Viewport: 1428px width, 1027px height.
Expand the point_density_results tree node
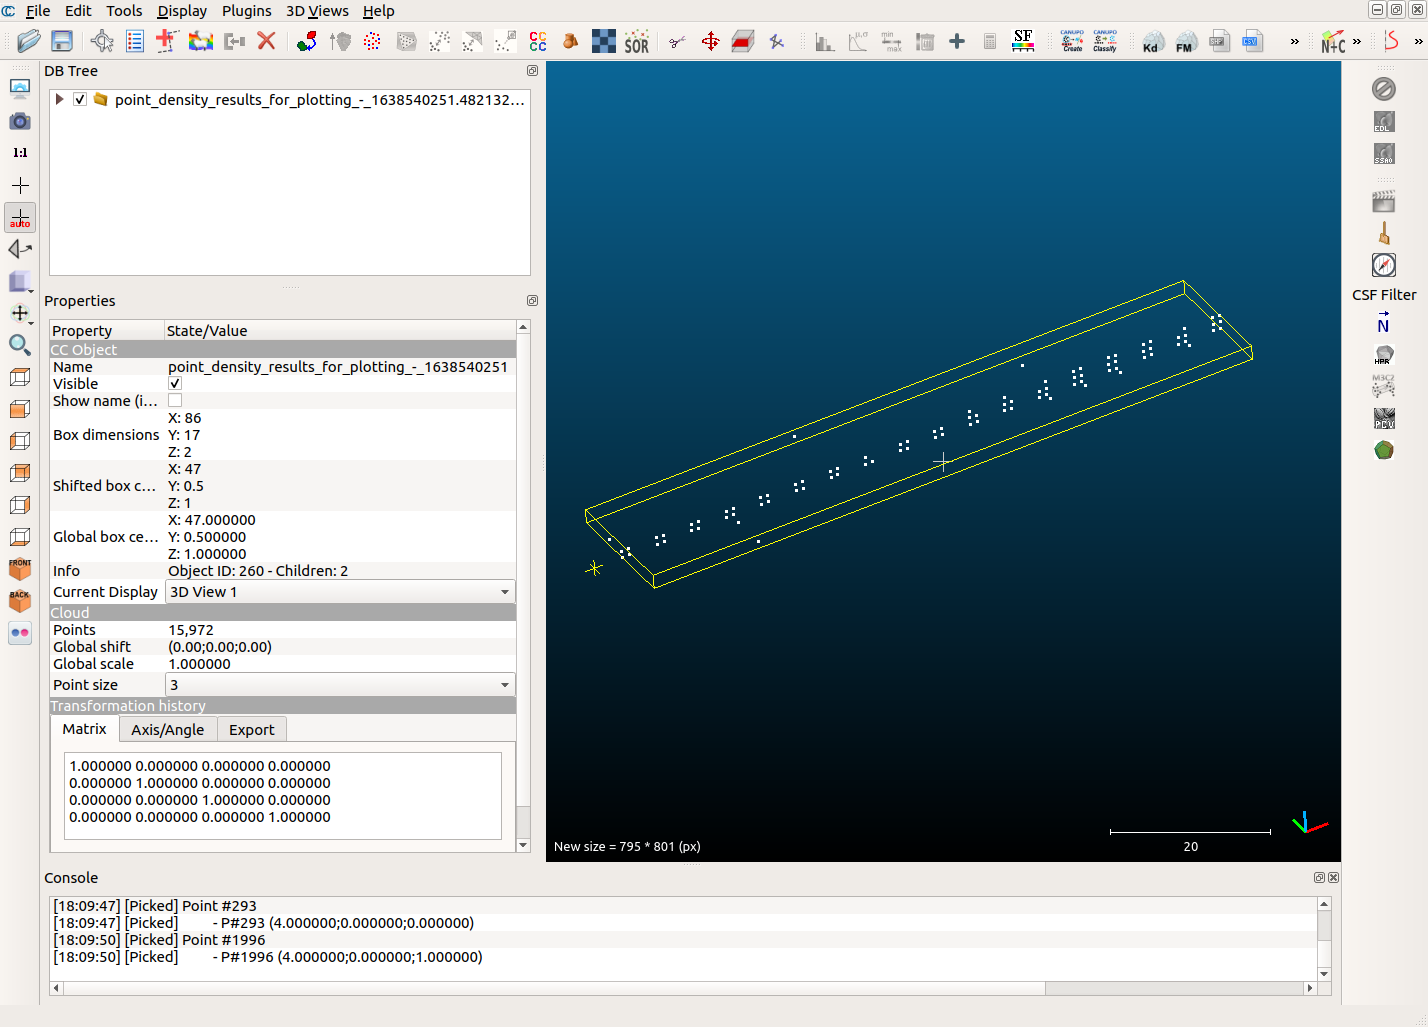coord(59,99)
